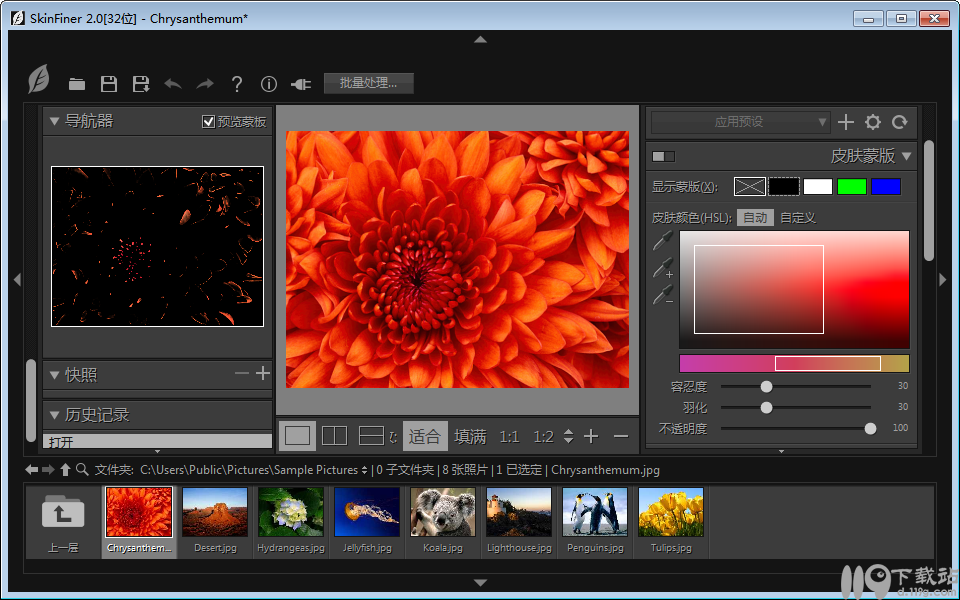The width and height of the screenshot is (960, 600).
Task: Collapse the left panel with side arrow
Action: 17,280
